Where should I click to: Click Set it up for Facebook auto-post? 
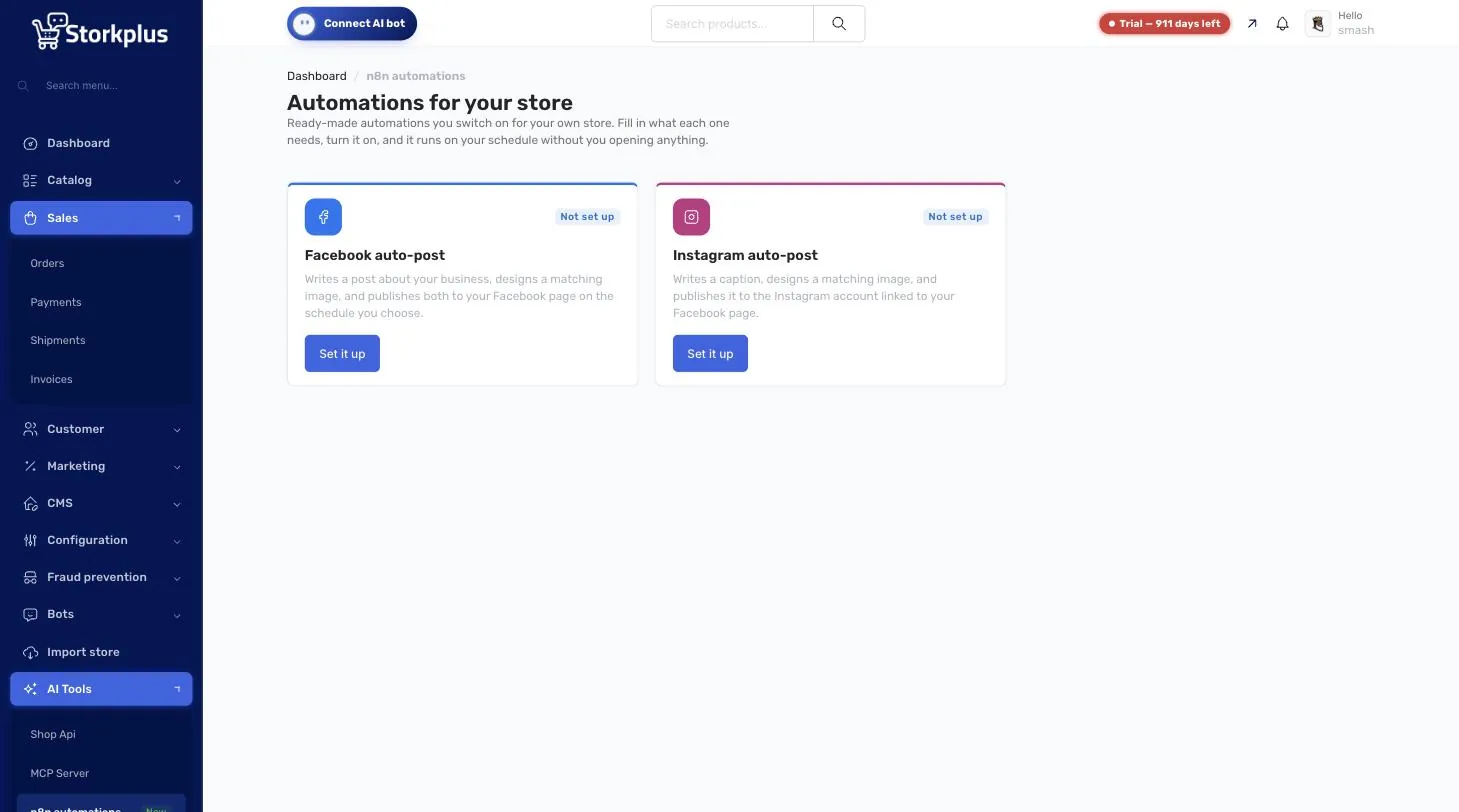[x=342, y=353]
